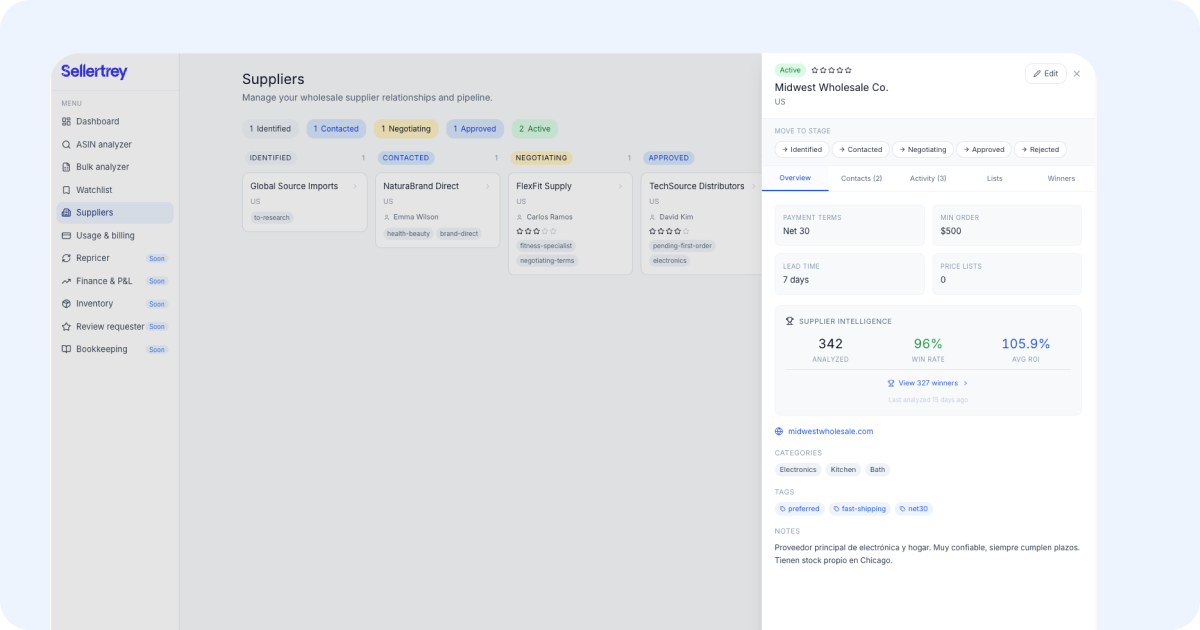This screenshot has height=630, width=1200.
Task: Click the trophy icon next to Supplier Intelligence
Action: tap(790, 321)
